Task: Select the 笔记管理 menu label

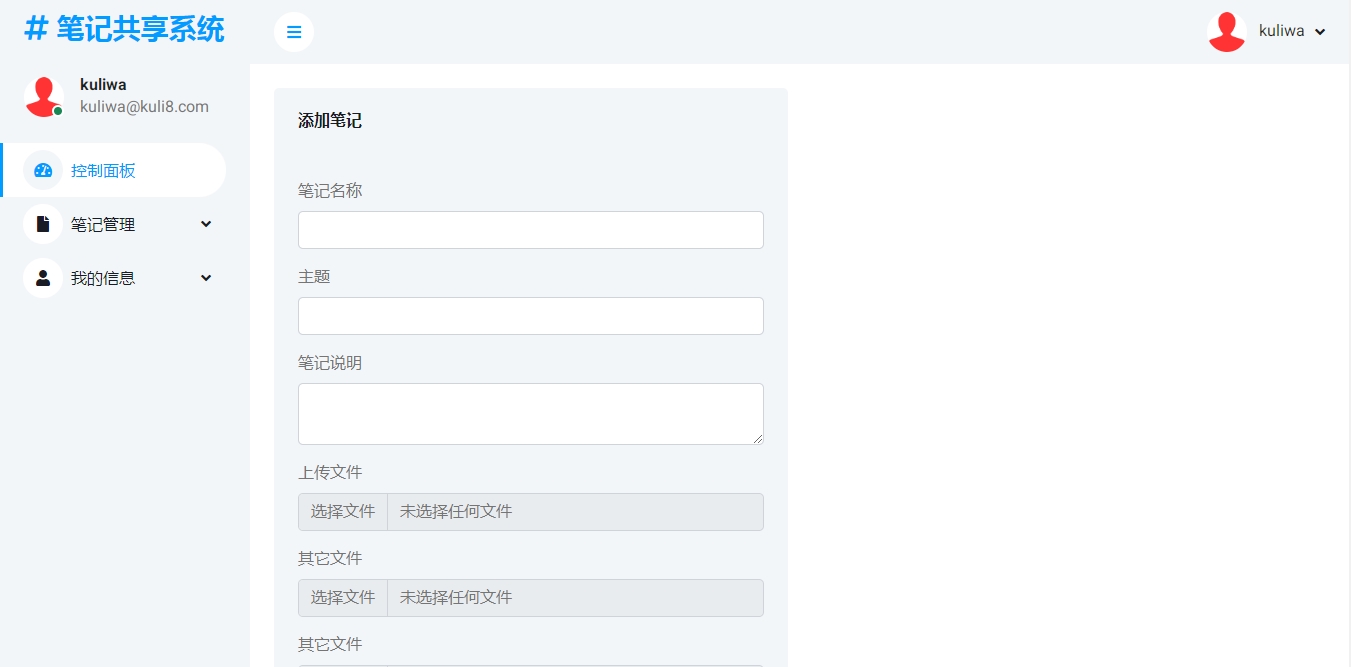Action: coord(103,225)
